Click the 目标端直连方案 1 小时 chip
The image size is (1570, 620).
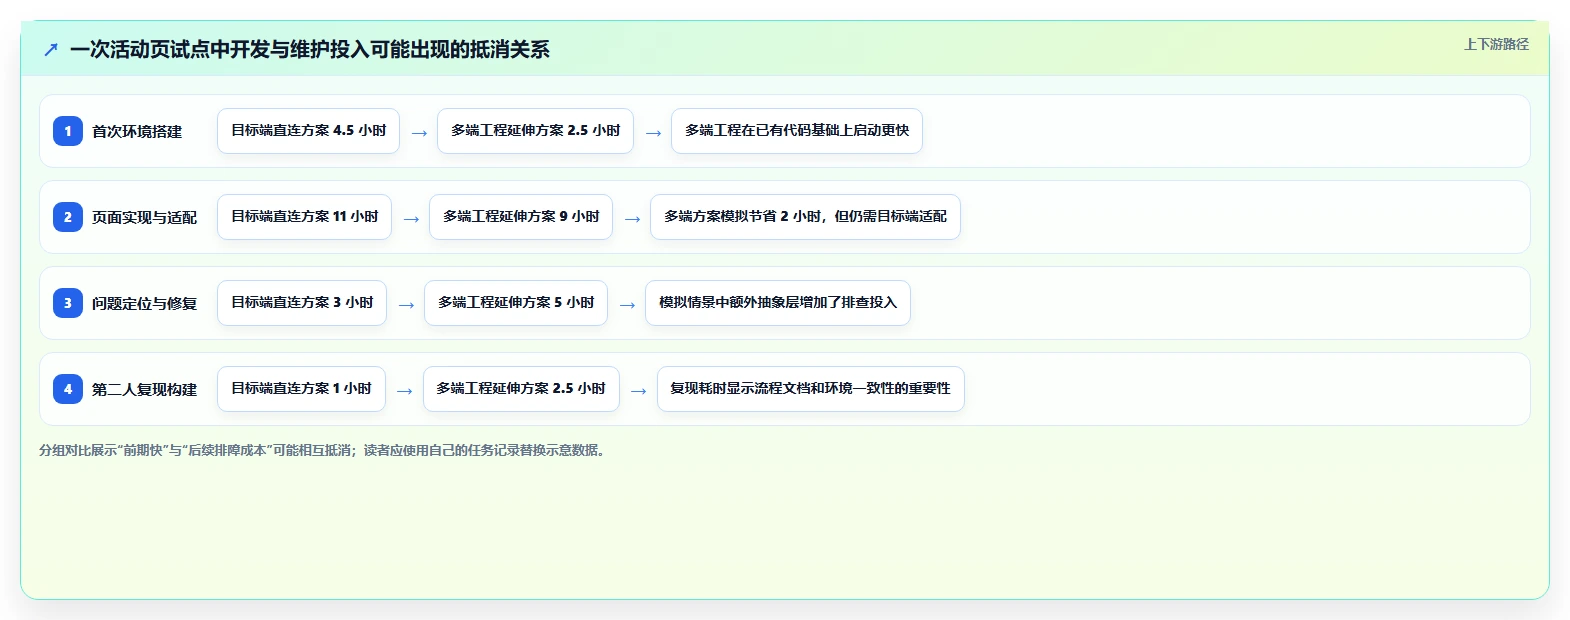click(301, 389)
